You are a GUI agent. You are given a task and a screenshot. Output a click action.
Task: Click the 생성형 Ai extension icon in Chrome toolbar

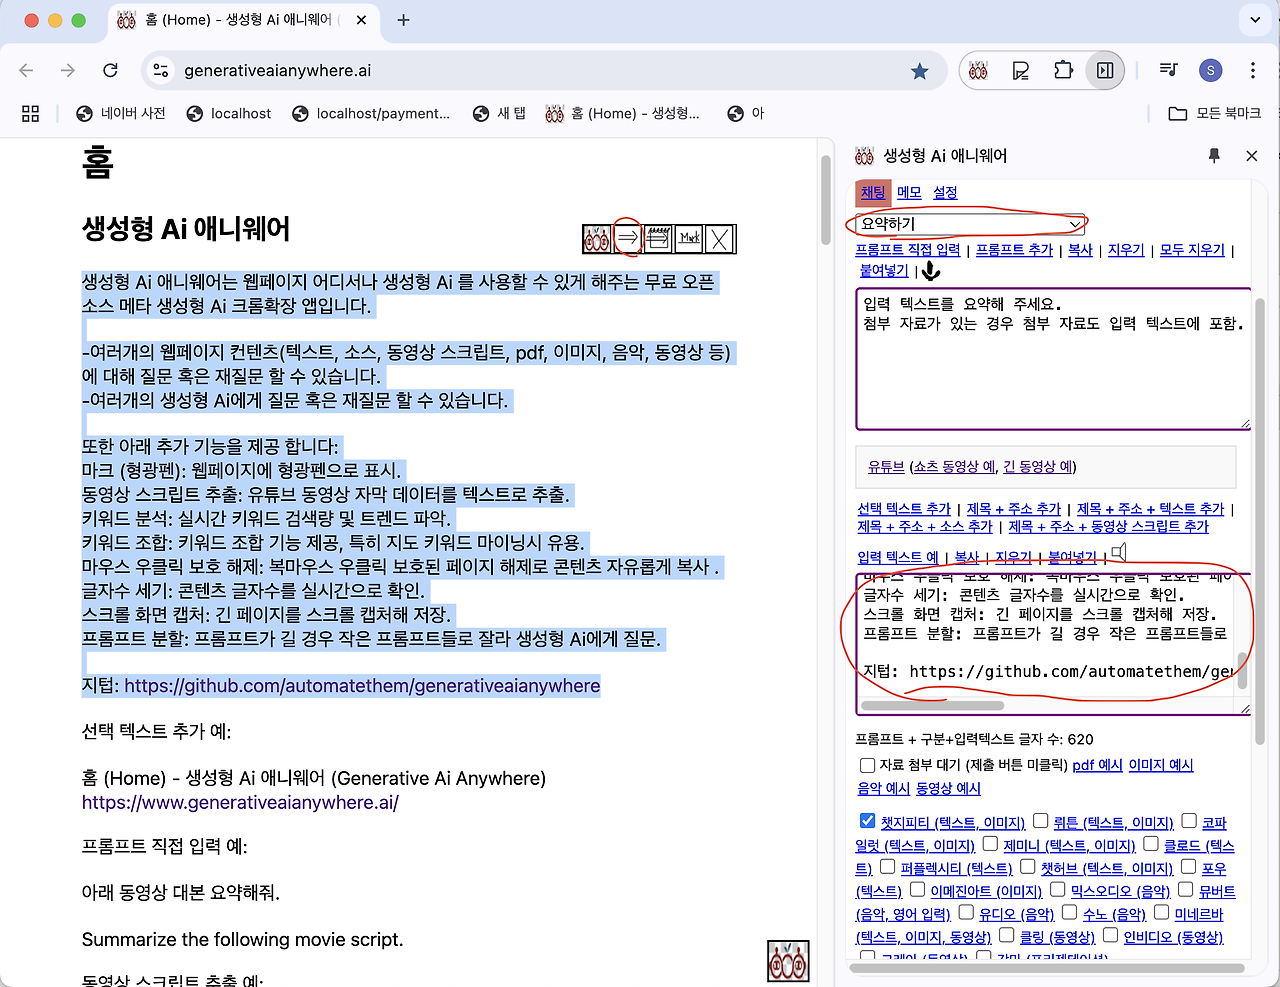click(979, 71)
